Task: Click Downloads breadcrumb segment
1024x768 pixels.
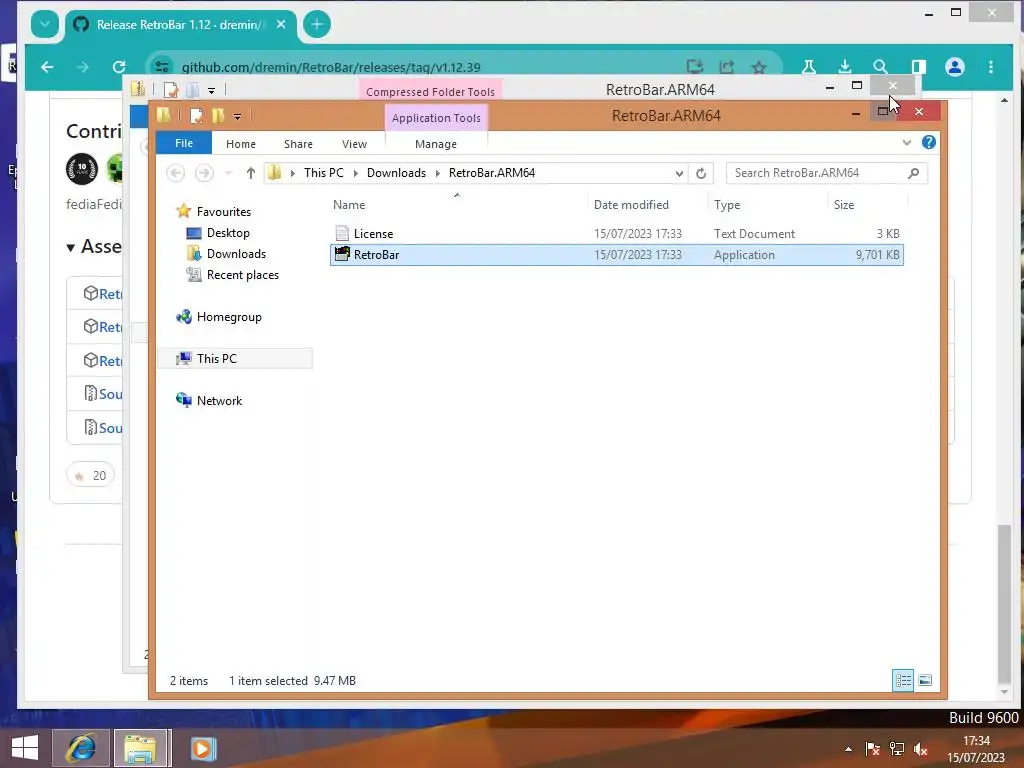Action: point(396,173)
